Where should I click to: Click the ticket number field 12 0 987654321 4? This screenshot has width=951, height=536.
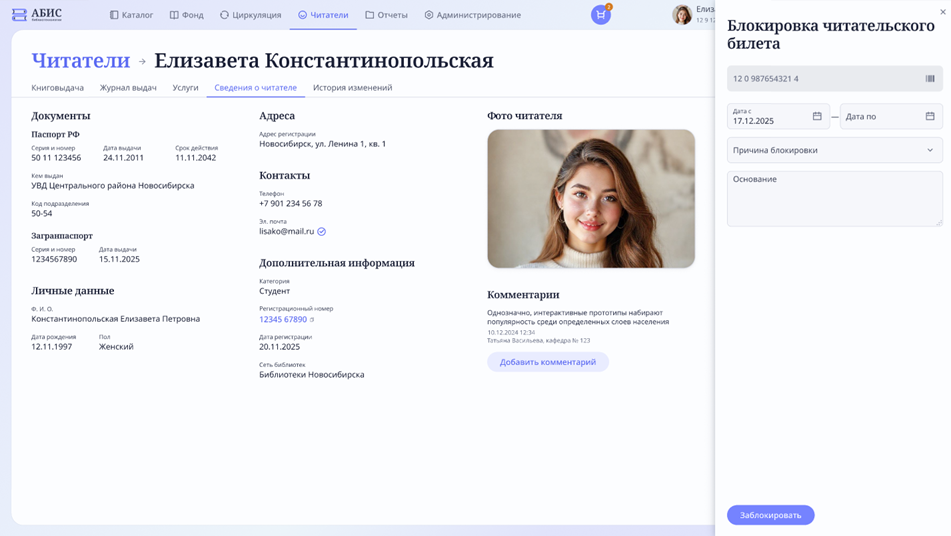click(x=835, y=78)
